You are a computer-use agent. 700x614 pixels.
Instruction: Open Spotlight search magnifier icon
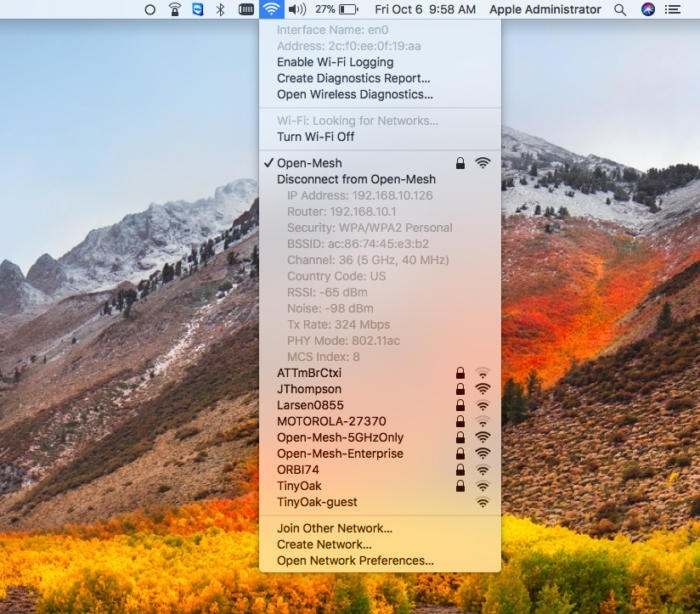pyautogui.click(x=620, y=9)
